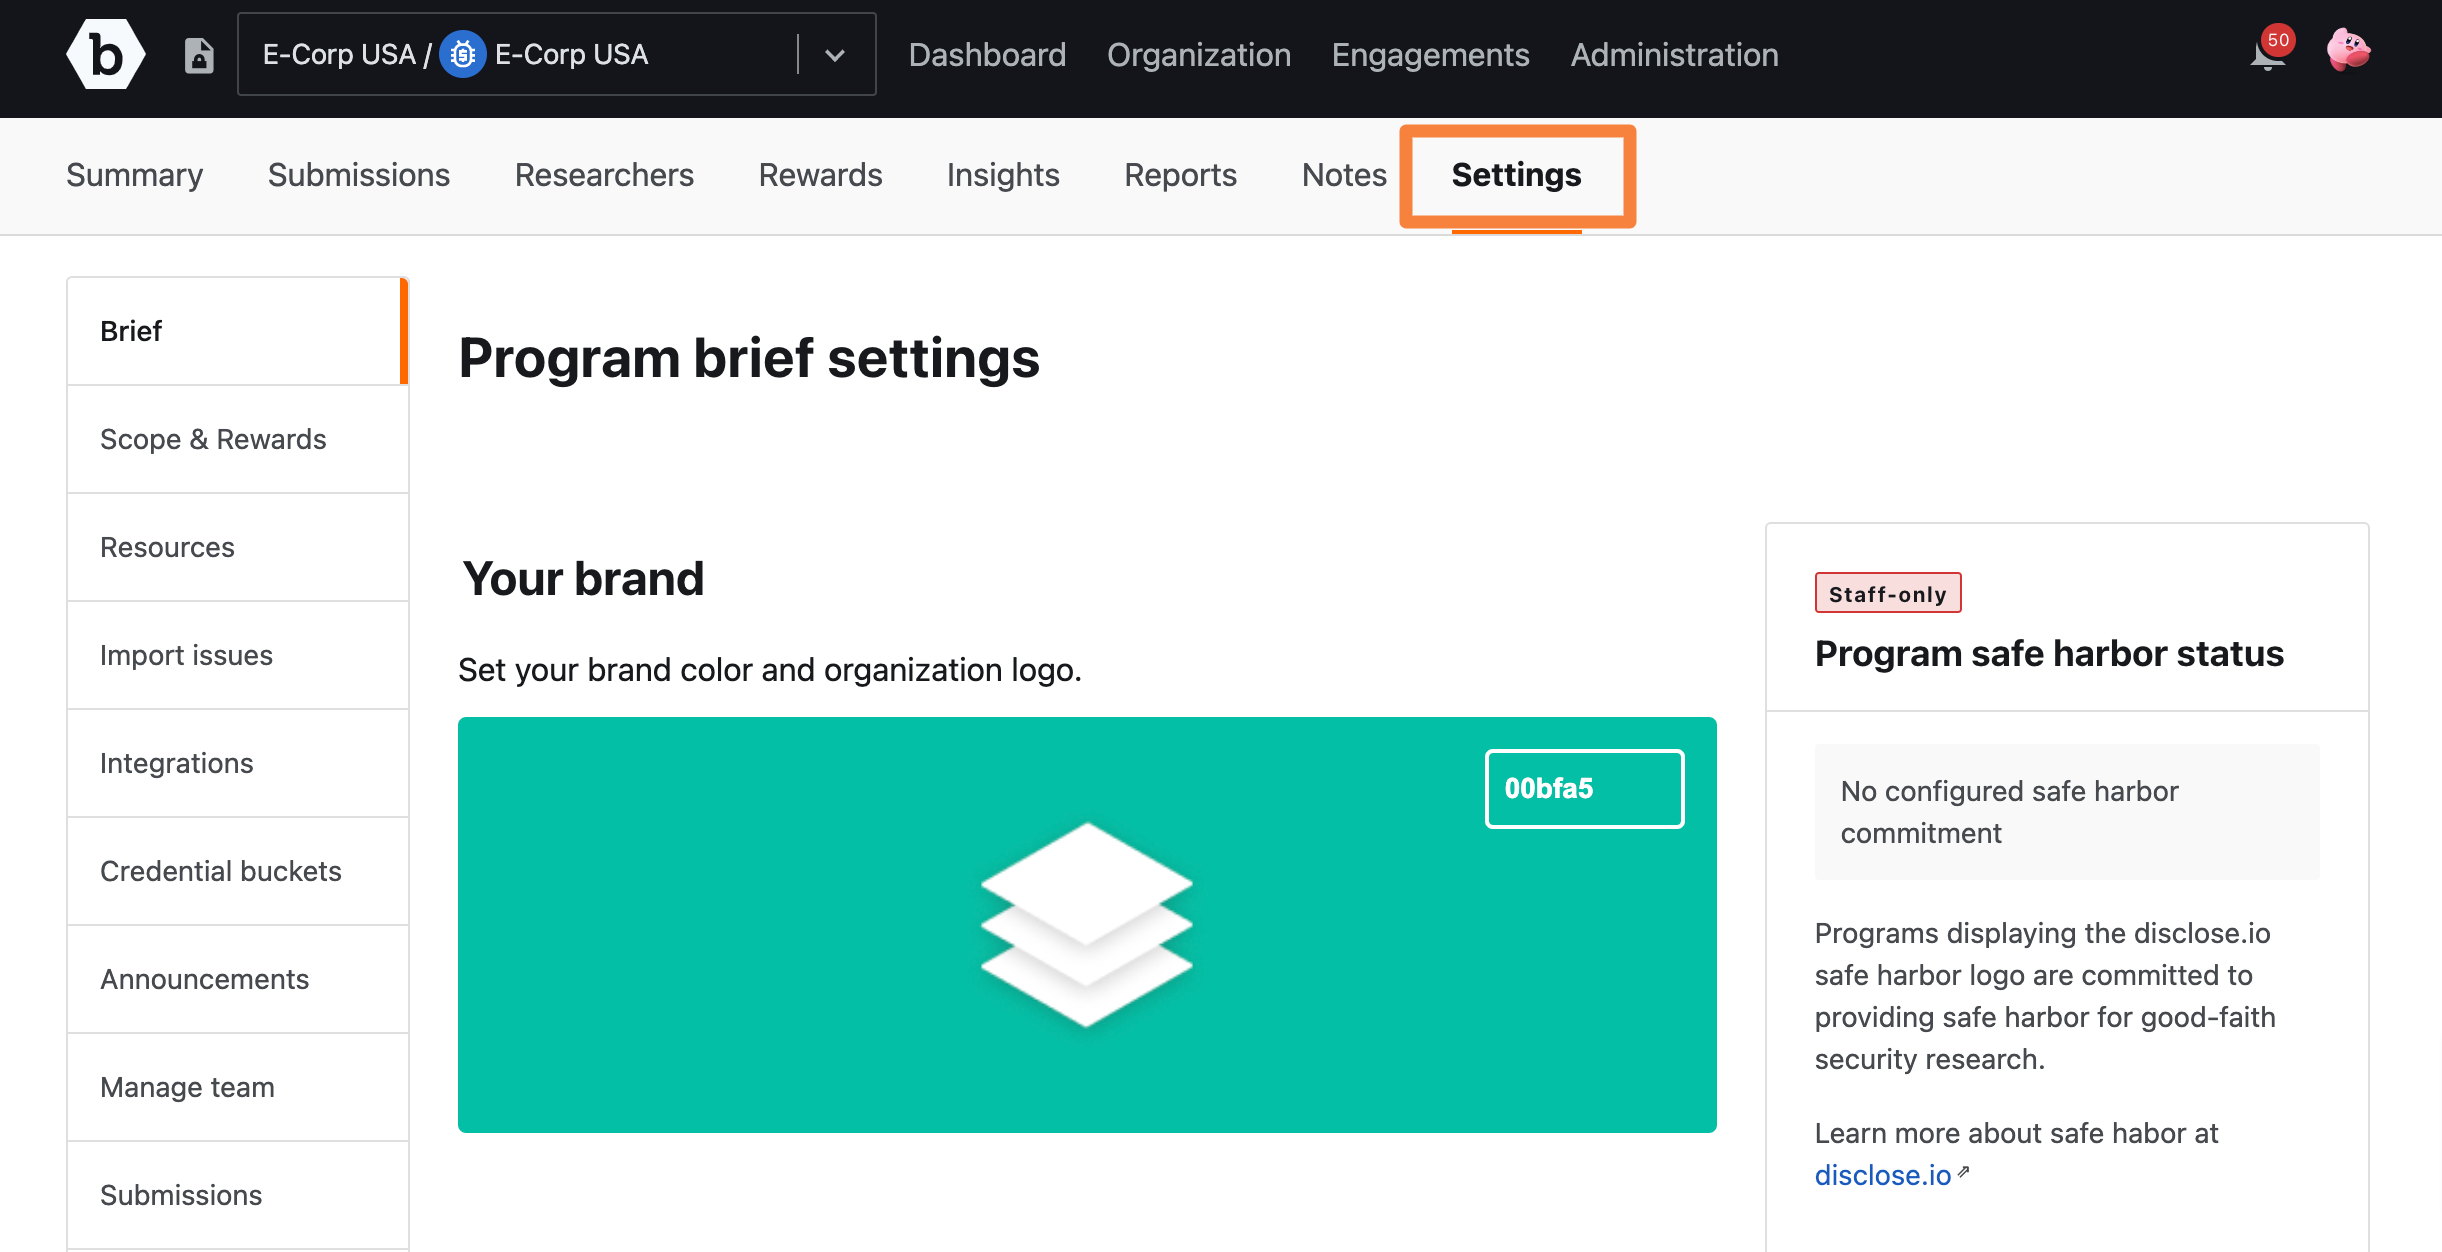
Task: Expand the E-Corp USA program selector dropdown
Action: [835, 55]
